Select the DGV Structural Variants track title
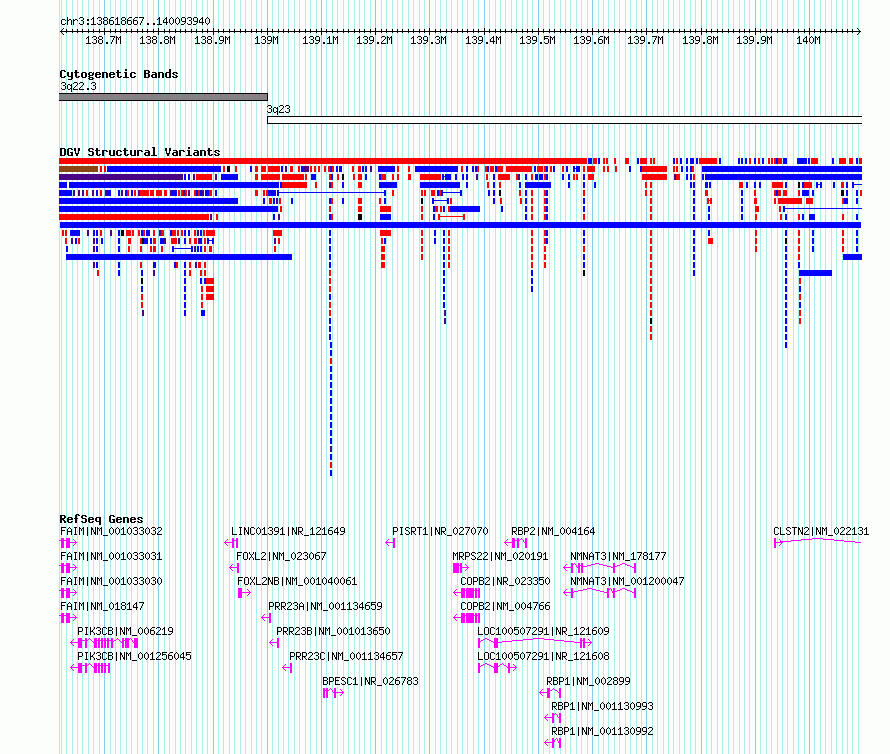 click(x=140, y=152)
